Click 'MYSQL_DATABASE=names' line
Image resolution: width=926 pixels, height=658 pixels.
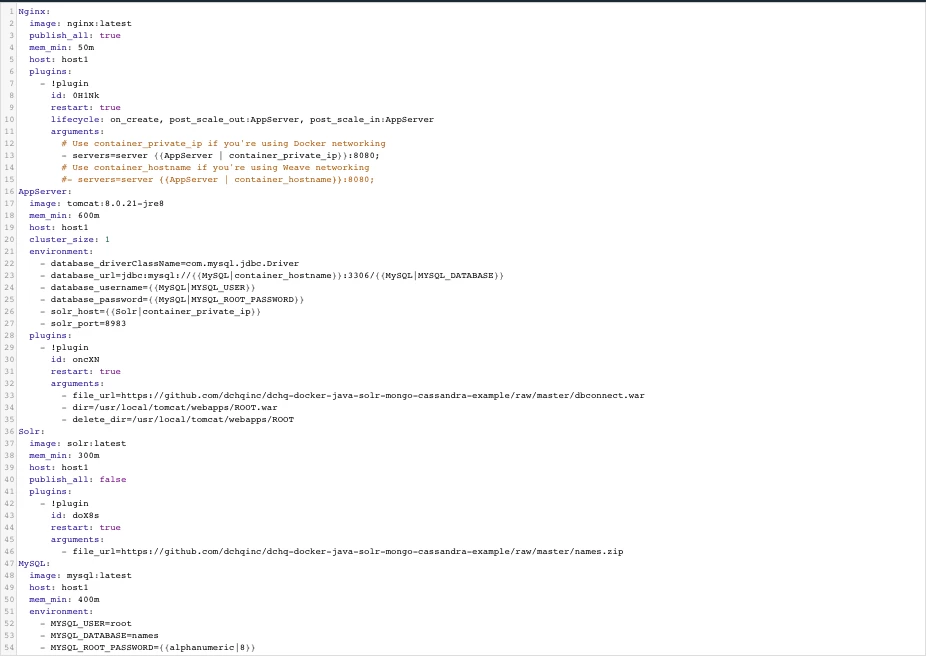99,636
